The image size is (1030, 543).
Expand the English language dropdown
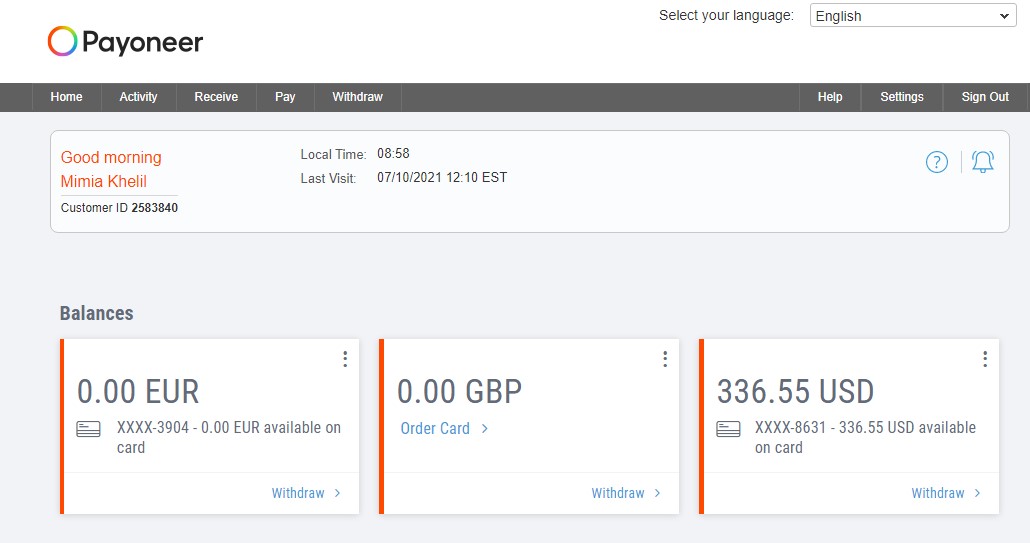pos(913,16)
